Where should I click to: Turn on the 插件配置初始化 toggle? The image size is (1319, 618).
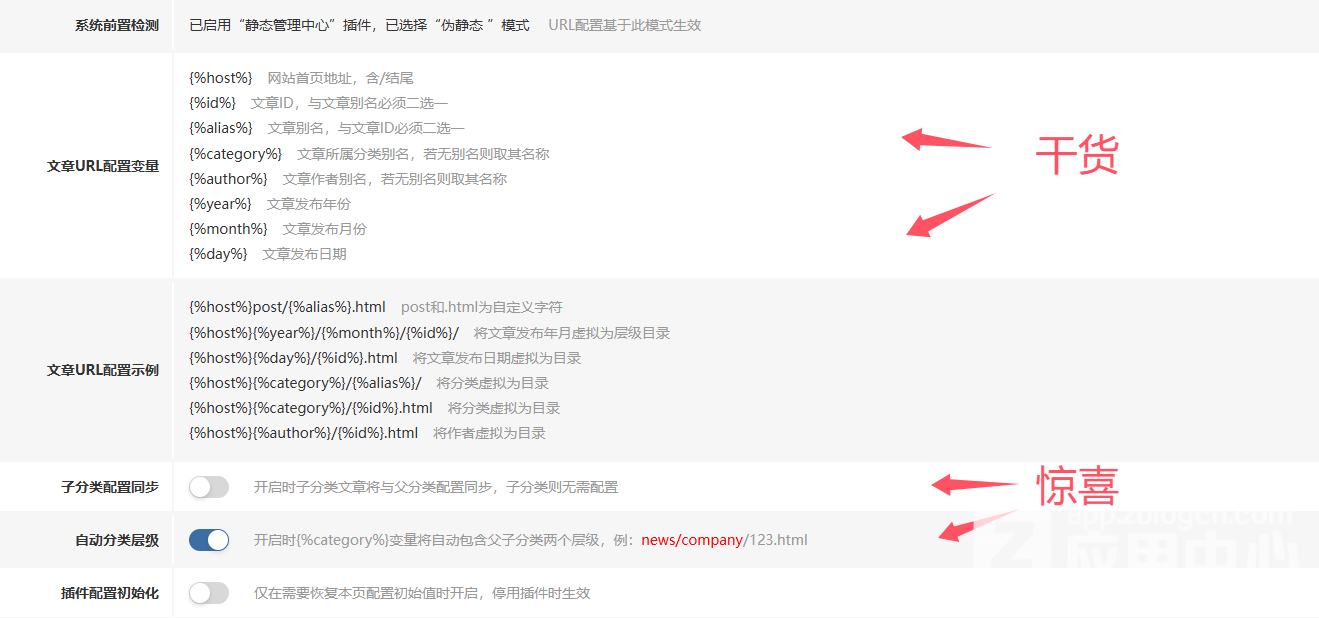[x=209, y=593]
